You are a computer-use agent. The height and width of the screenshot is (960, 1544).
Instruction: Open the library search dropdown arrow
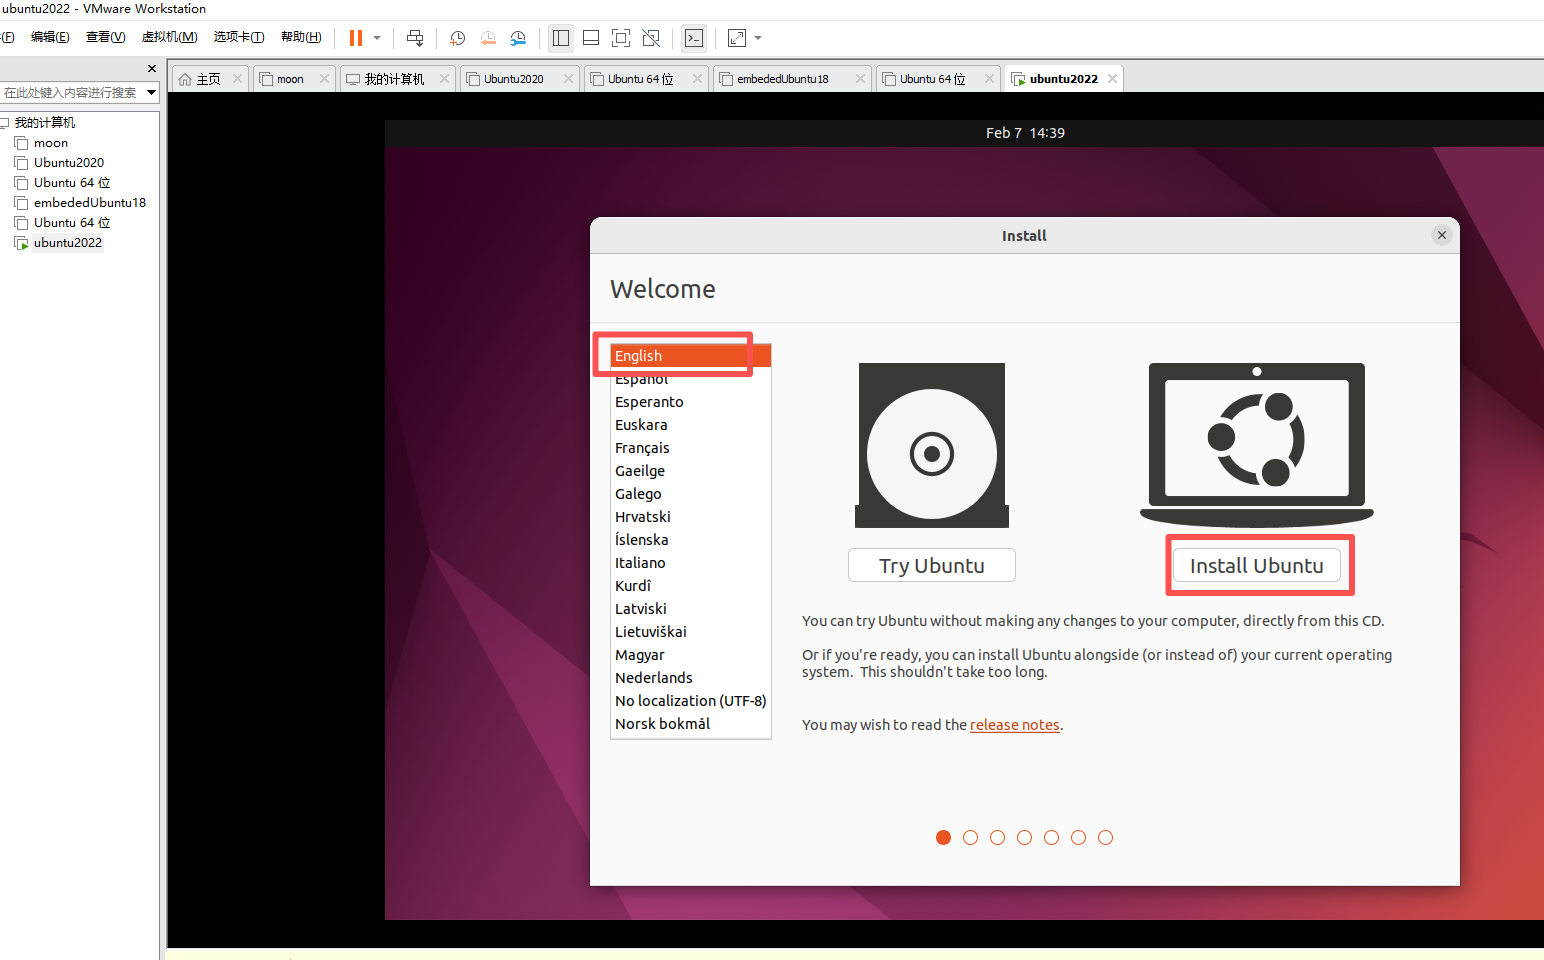(152, 93)
